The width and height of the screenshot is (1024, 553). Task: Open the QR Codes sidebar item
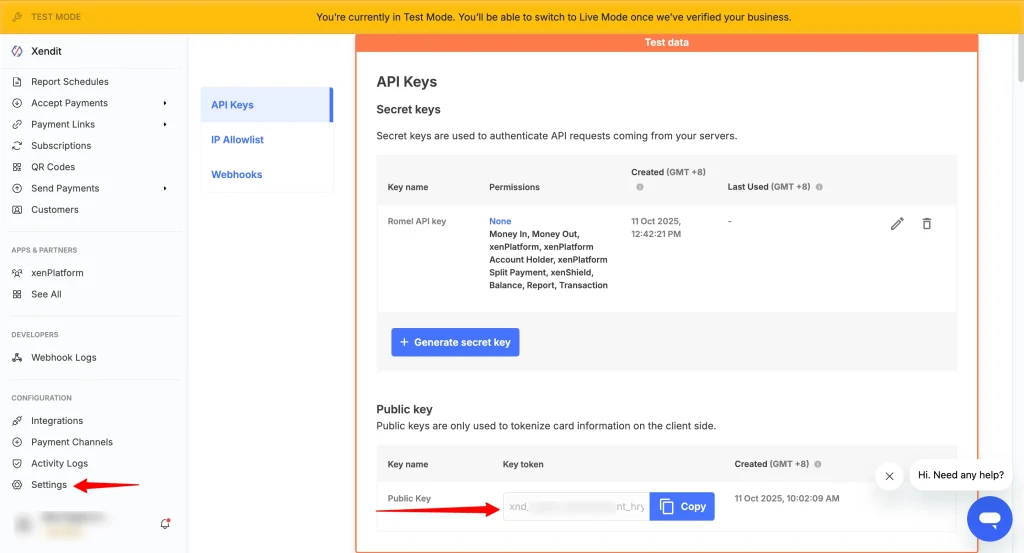tap(53, 167)
